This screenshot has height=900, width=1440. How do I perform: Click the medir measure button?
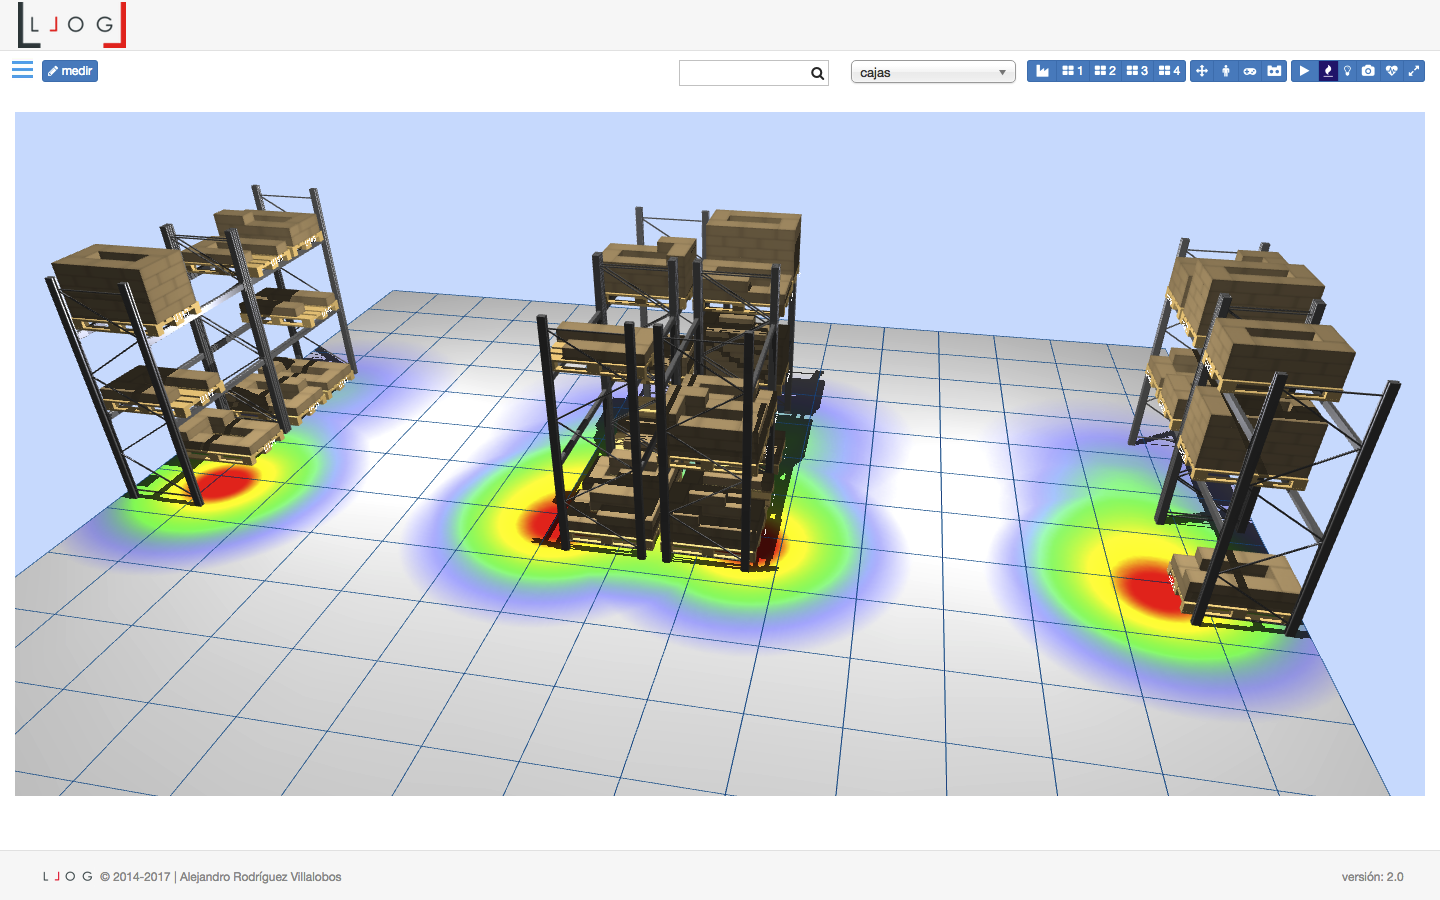tap(70, 71)
